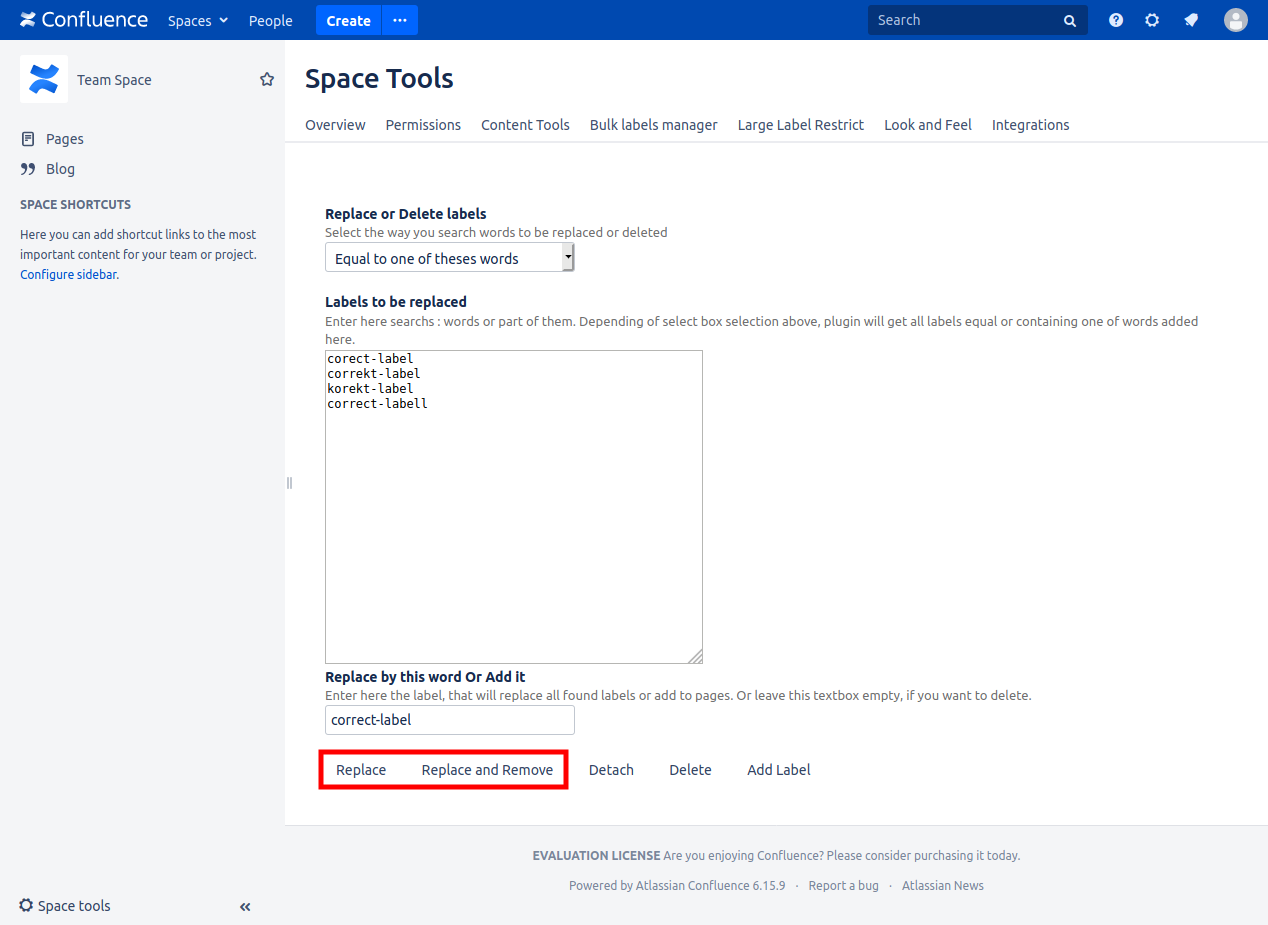Open the notifications icon in header
1268x925 pixels.
pyautogui.click(x=1191, y=20)
